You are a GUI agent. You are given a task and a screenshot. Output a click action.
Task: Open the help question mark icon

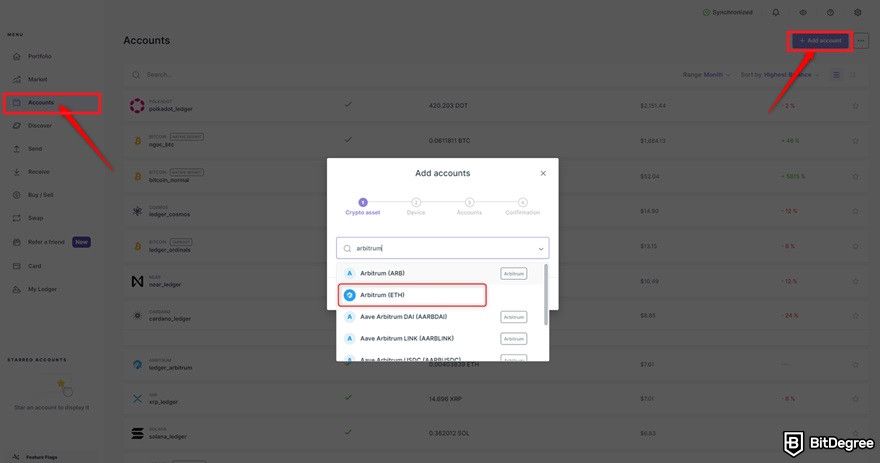tap(830, 12)
